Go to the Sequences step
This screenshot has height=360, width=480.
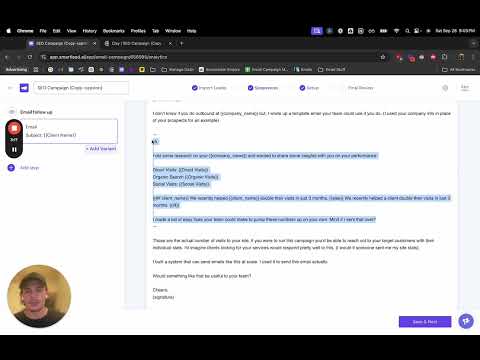tap(263, 88)
